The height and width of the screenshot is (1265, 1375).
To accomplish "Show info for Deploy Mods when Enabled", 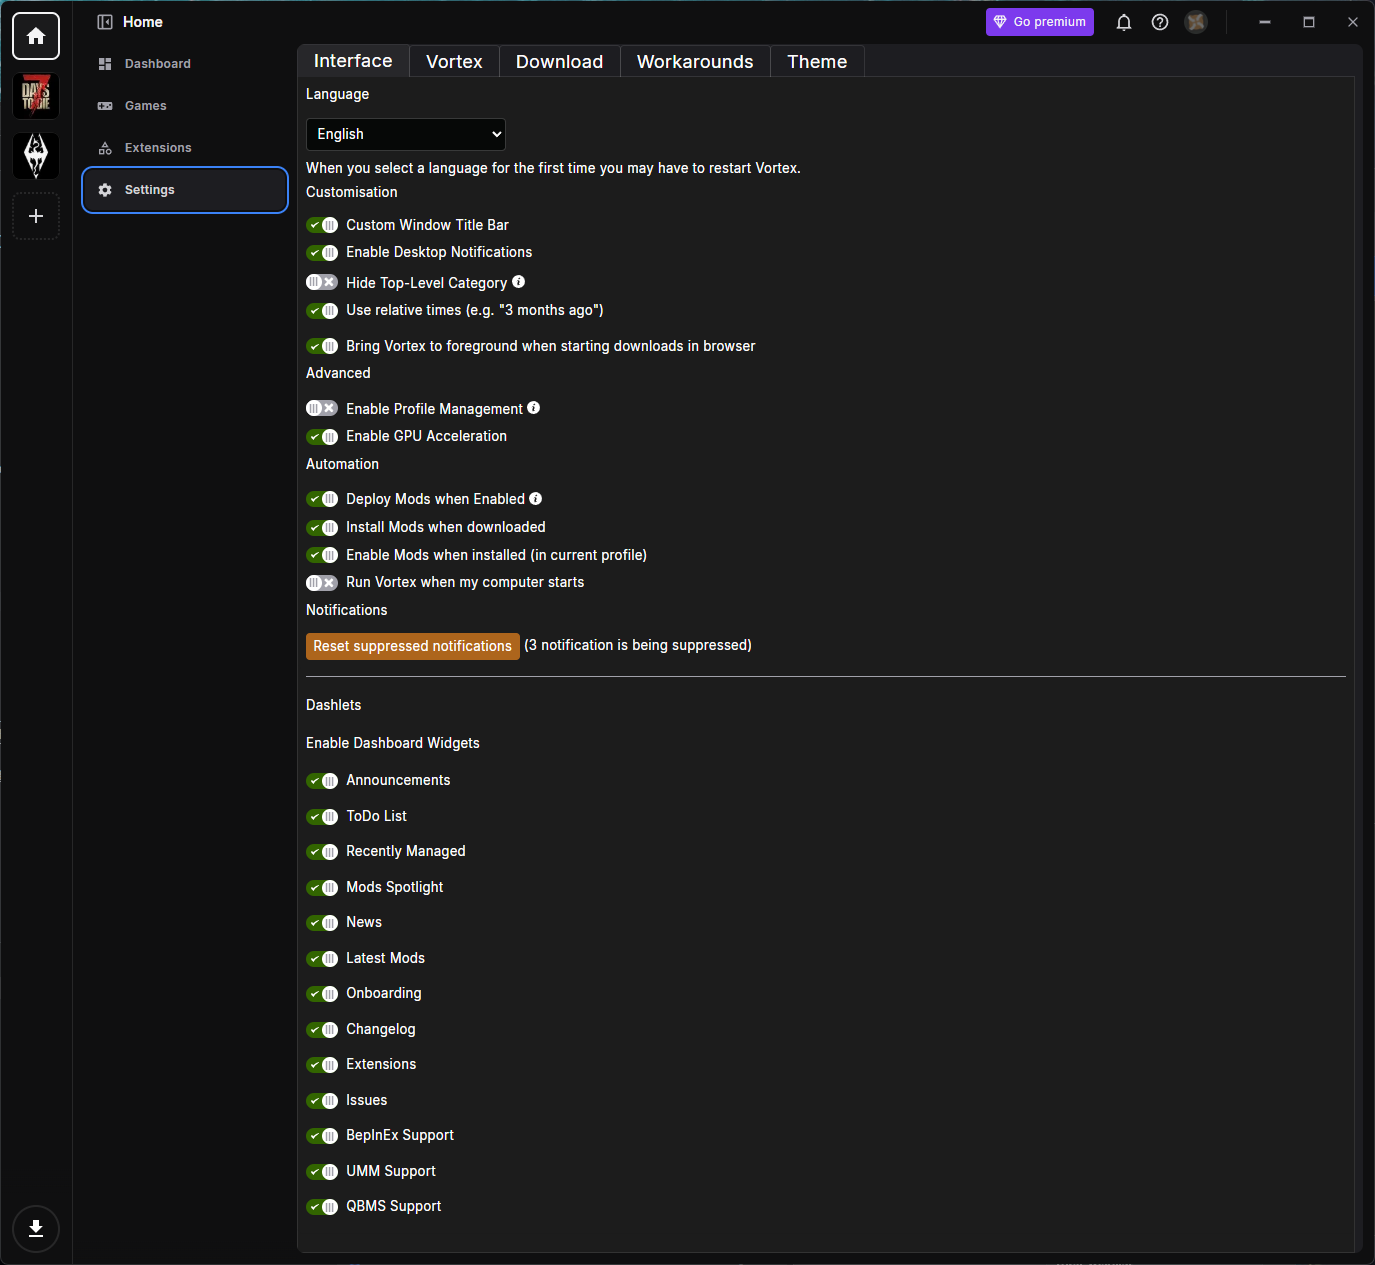I will pyautogui.click(x=536, y=498).
